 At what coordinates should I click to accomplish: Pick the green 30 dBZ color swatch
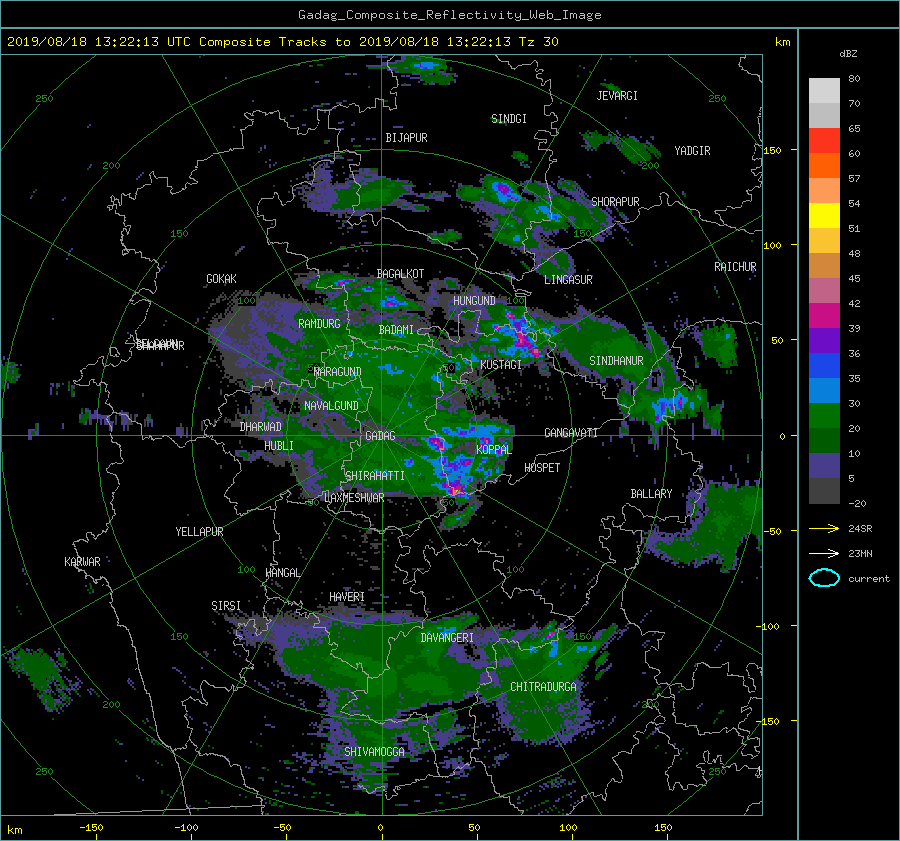click(824, 415)
